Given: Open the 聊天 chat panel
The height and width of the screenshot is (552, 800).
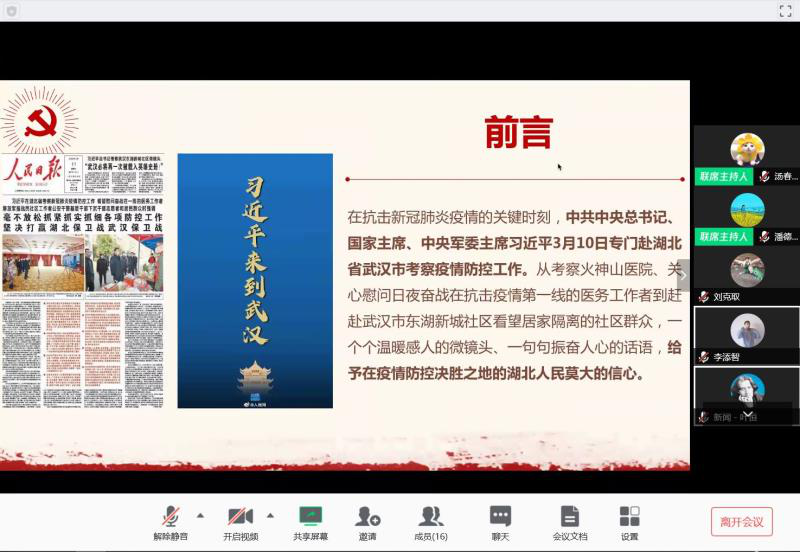Looking at the screenshot, I should pyautogui.click(x=500, y=522).
